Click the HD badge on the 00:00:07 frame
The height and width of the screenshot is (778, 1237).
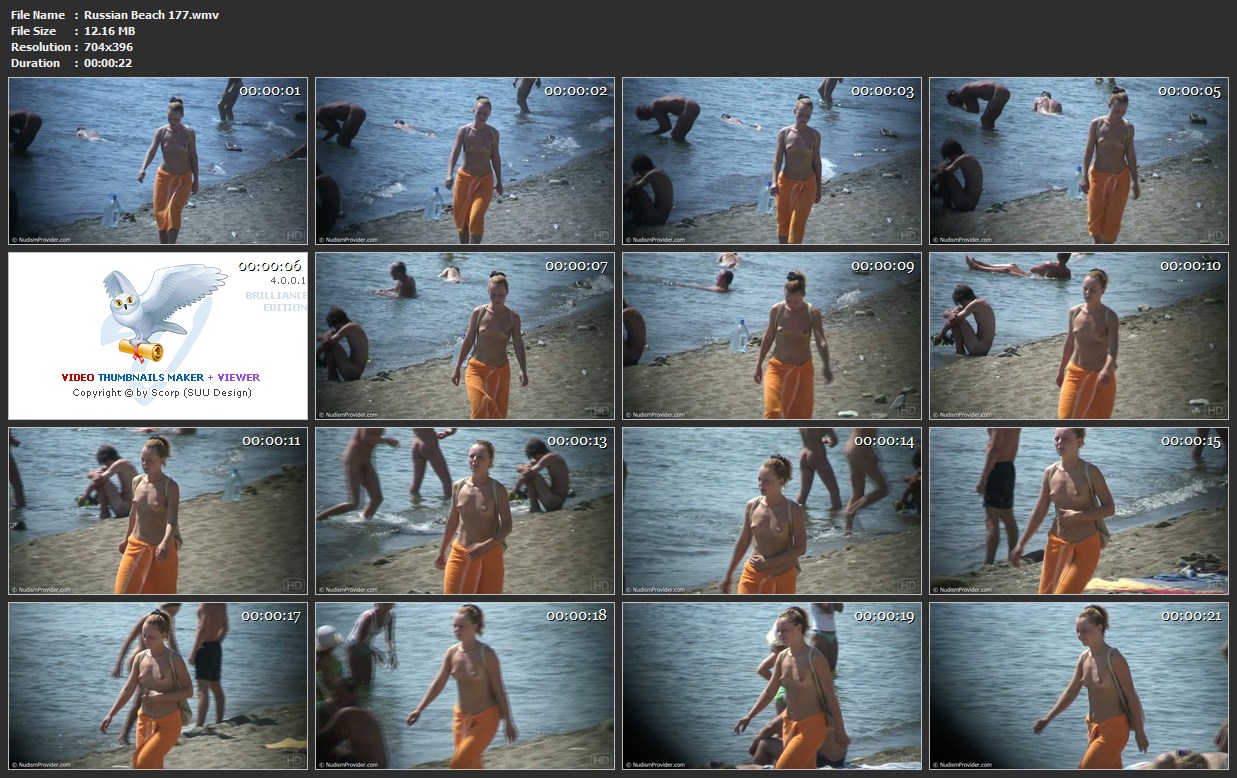coord(600,410)
